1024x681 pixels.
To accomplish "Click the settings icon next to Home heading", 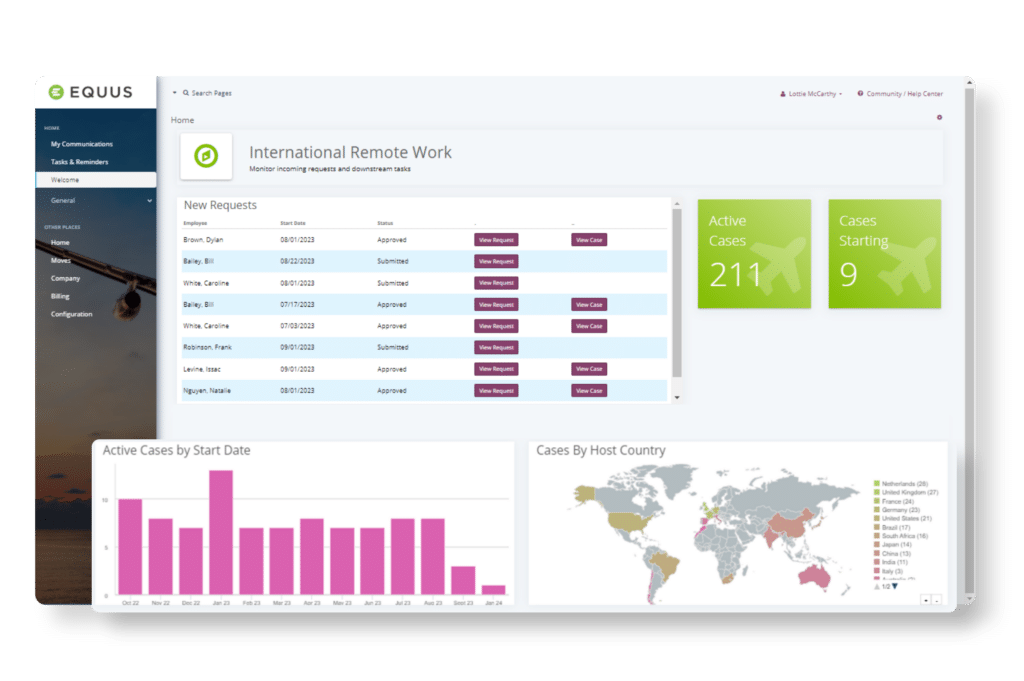I will (938, 117).
